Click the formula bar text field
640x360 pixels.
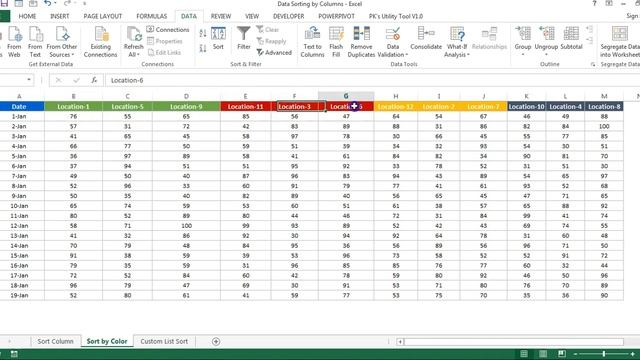pos(372,80)
